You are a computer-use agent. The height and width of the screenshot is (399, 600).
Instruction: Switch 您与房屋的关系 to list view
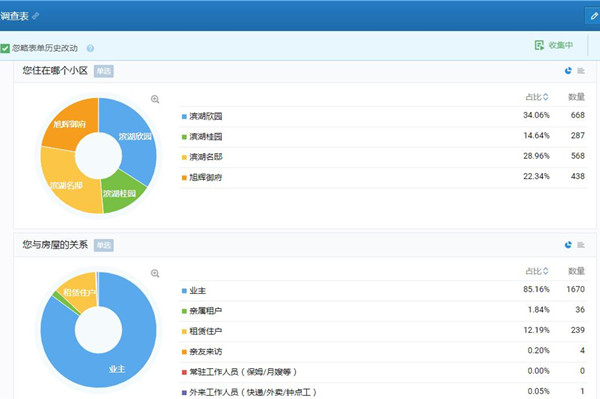pos(581,245)
